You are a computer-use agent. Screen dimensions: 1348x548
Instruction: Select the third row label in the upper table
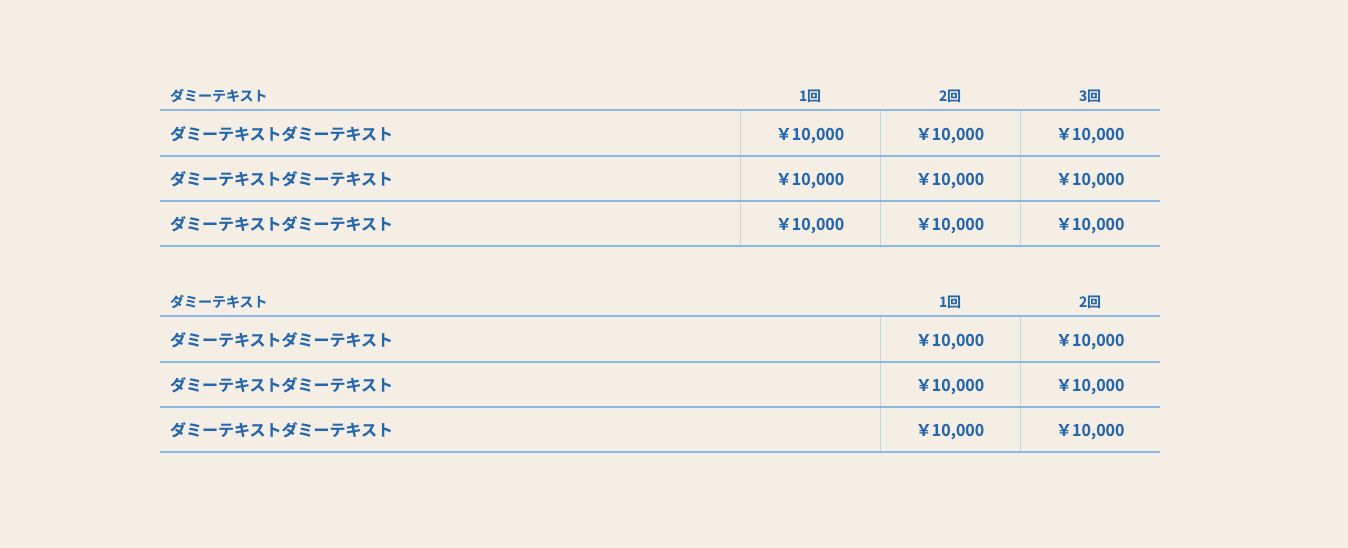point(281,224)
